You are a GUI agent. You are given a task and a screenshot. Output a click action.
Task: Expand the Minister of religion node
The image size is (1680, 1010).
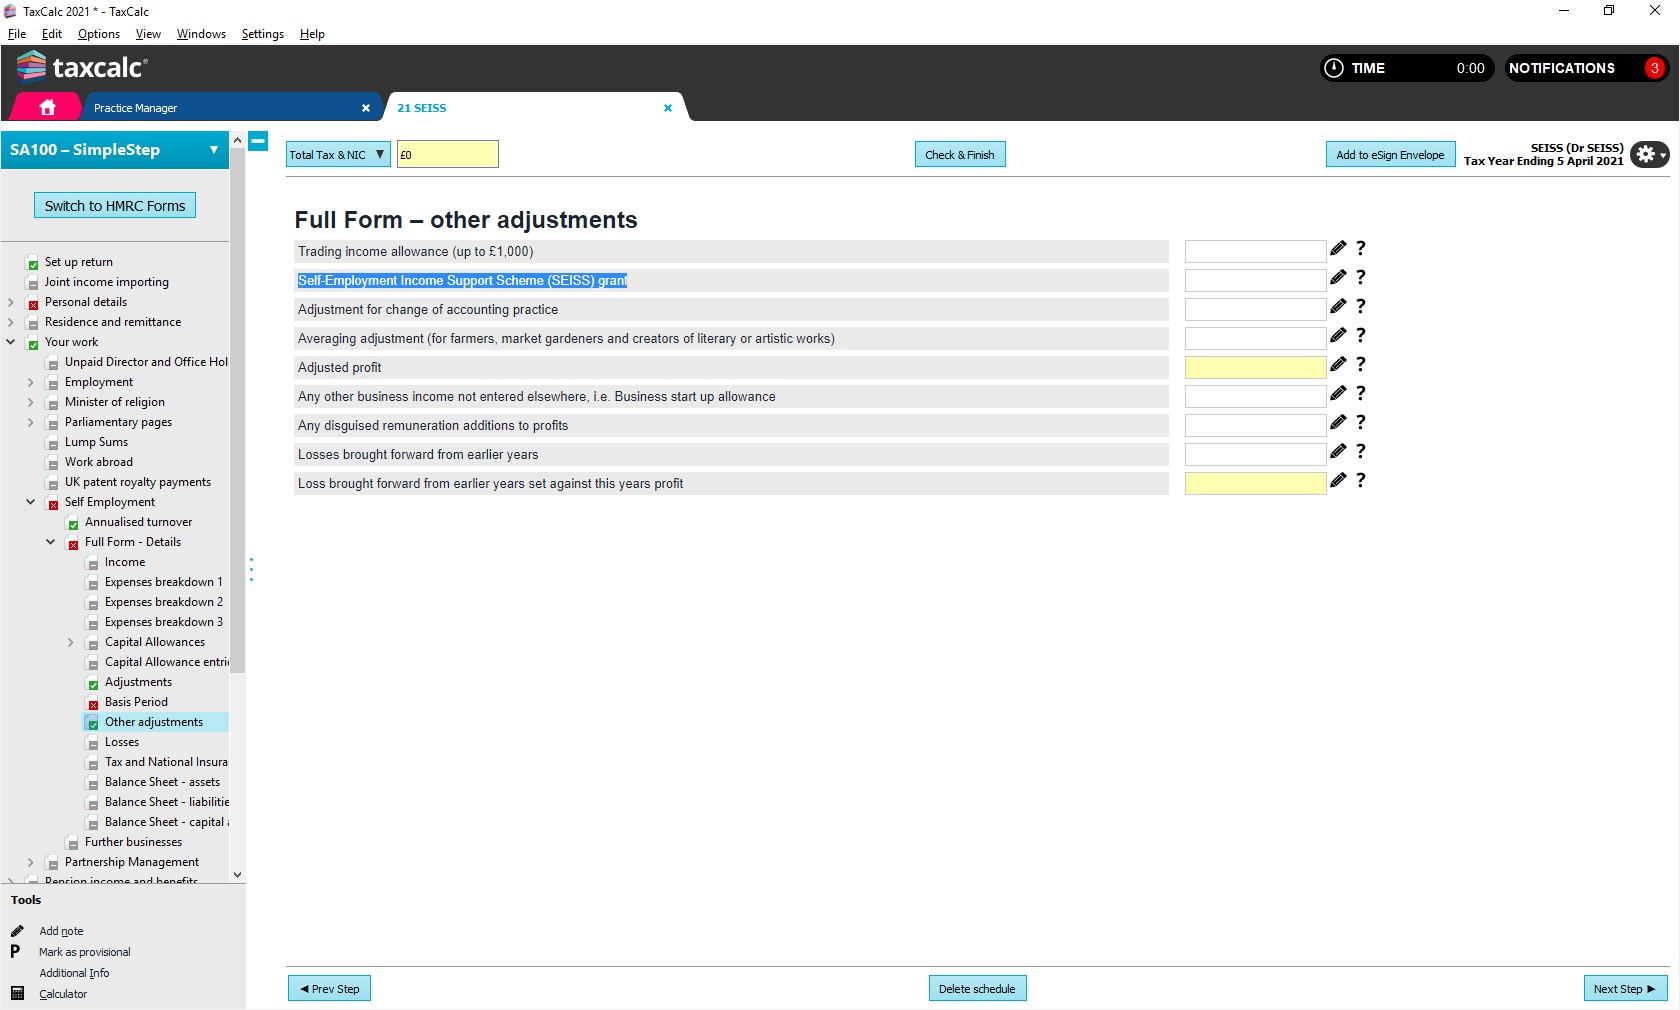(31, 402)
